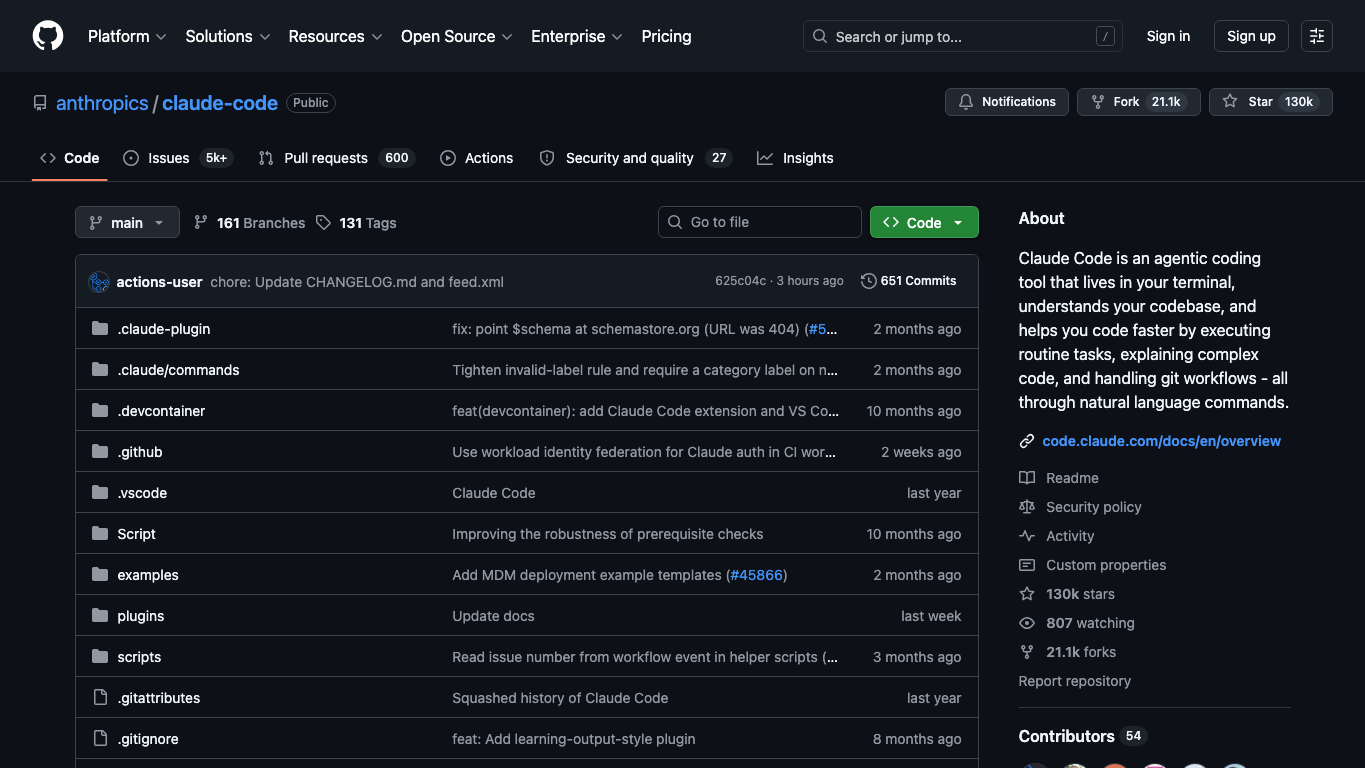Click the star icon beside 130k stars
This screenshot has height=768, width=1365.
click(x=1027, y=594)
